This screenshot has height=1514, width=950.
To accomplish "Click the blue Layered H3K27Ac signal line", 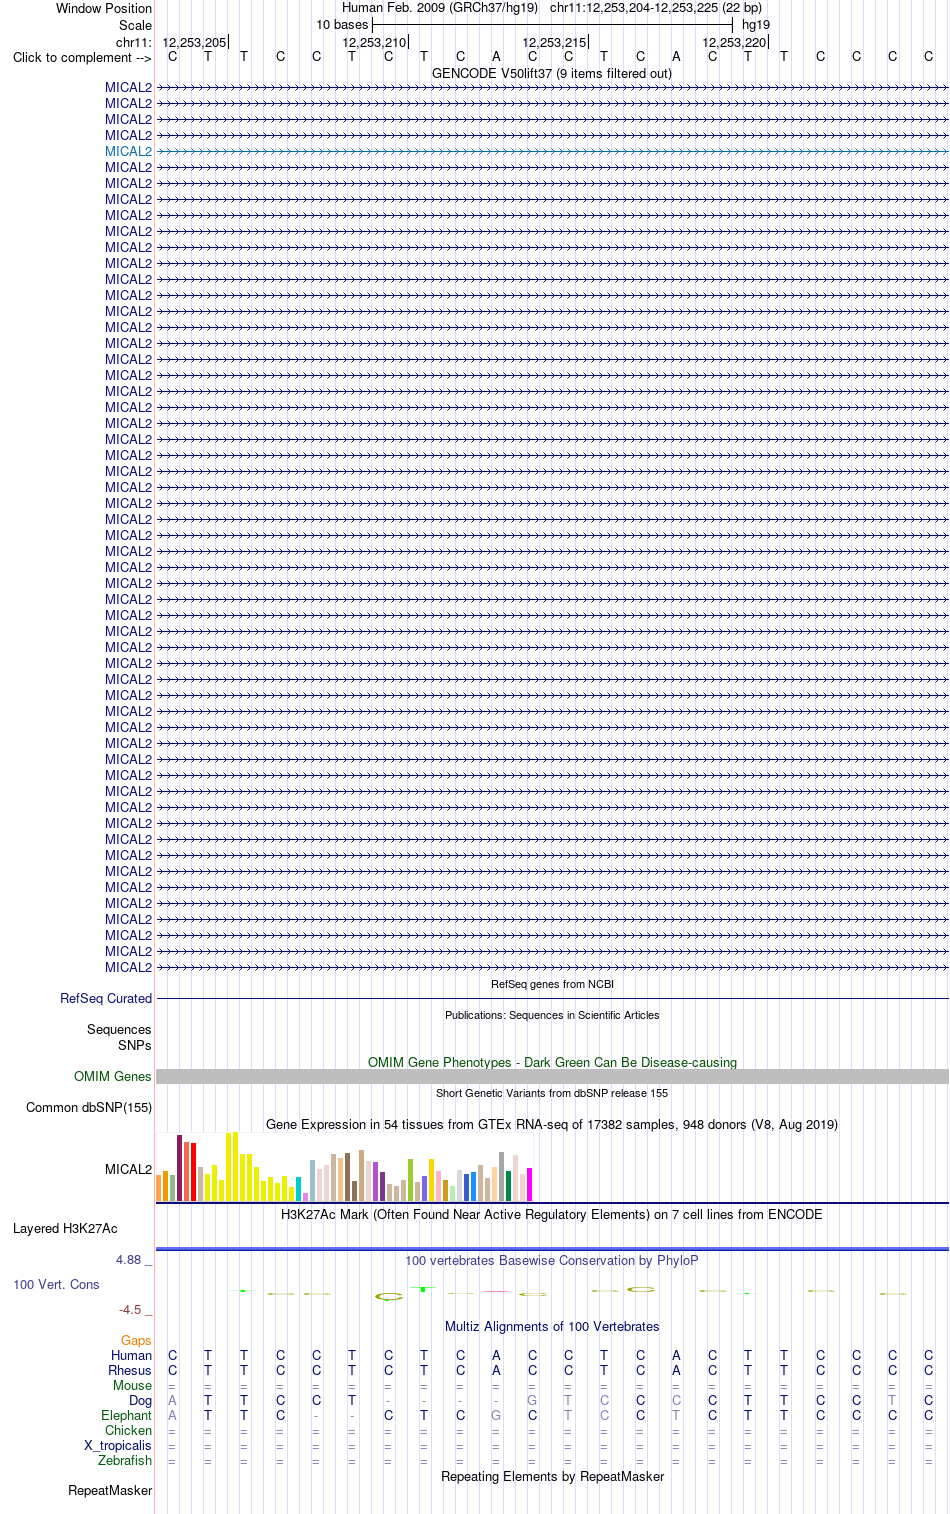I will 552,1248.
